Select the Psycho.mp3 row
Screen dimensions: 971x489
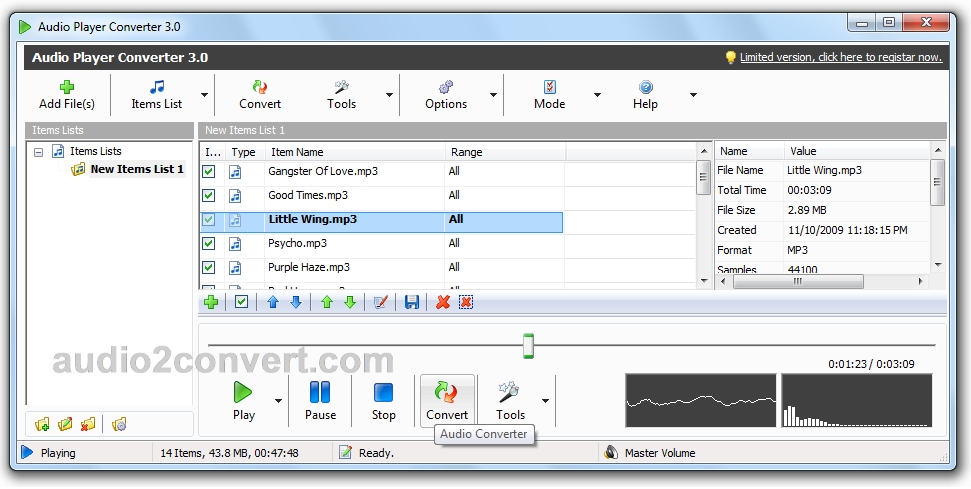[381, 244]
